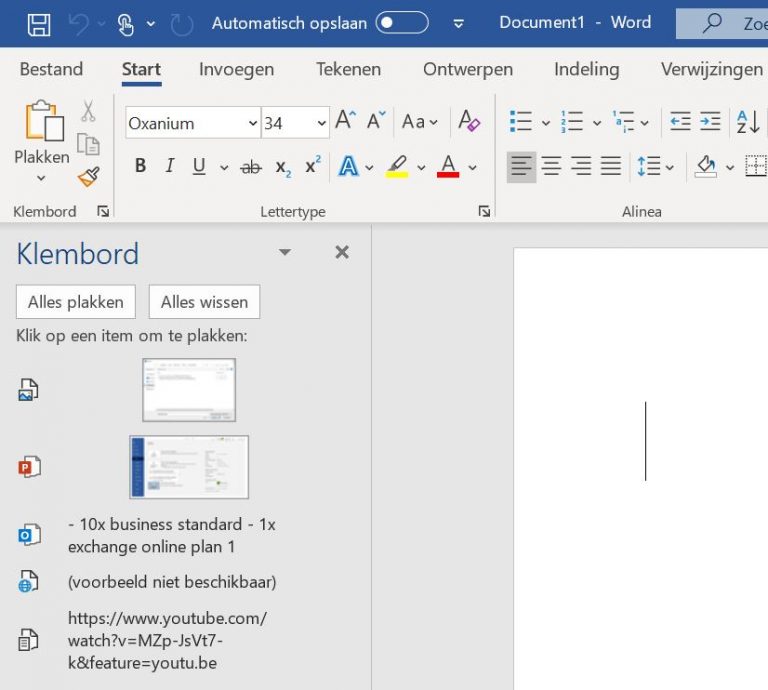Paste the first screenshot clipboard thumbnail
This screenshot has height=690, width=768.
click(189, 390)
